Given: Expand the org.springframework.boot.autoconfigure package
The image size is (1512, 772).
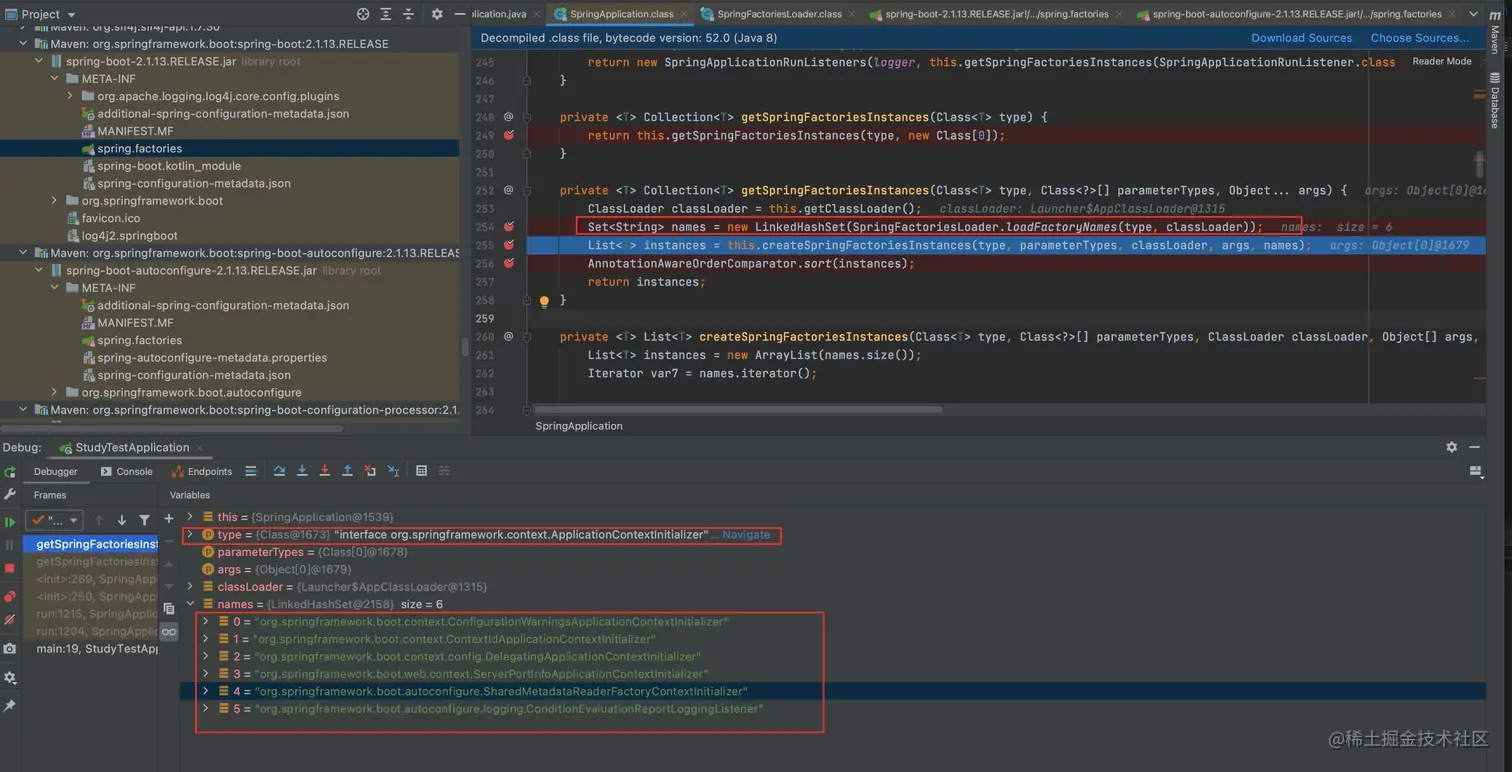Looking at the screenshot, I should click(56, 392).
